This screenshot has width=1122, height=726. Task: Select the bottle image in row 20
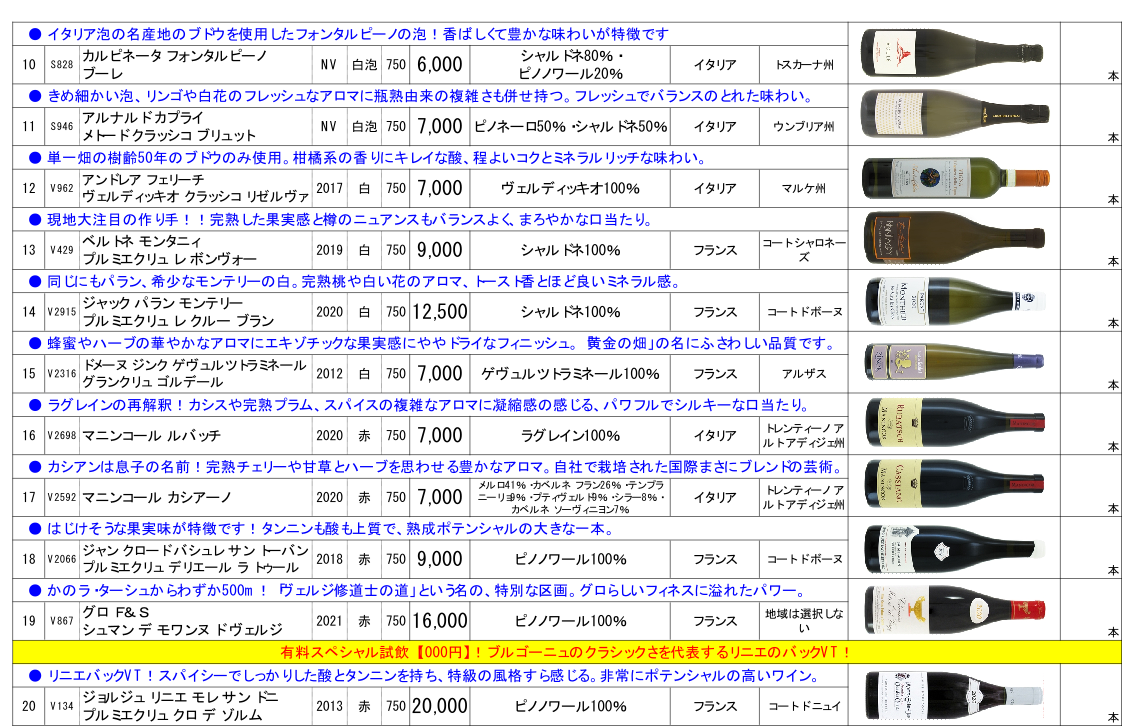click(x=953, y=694)
